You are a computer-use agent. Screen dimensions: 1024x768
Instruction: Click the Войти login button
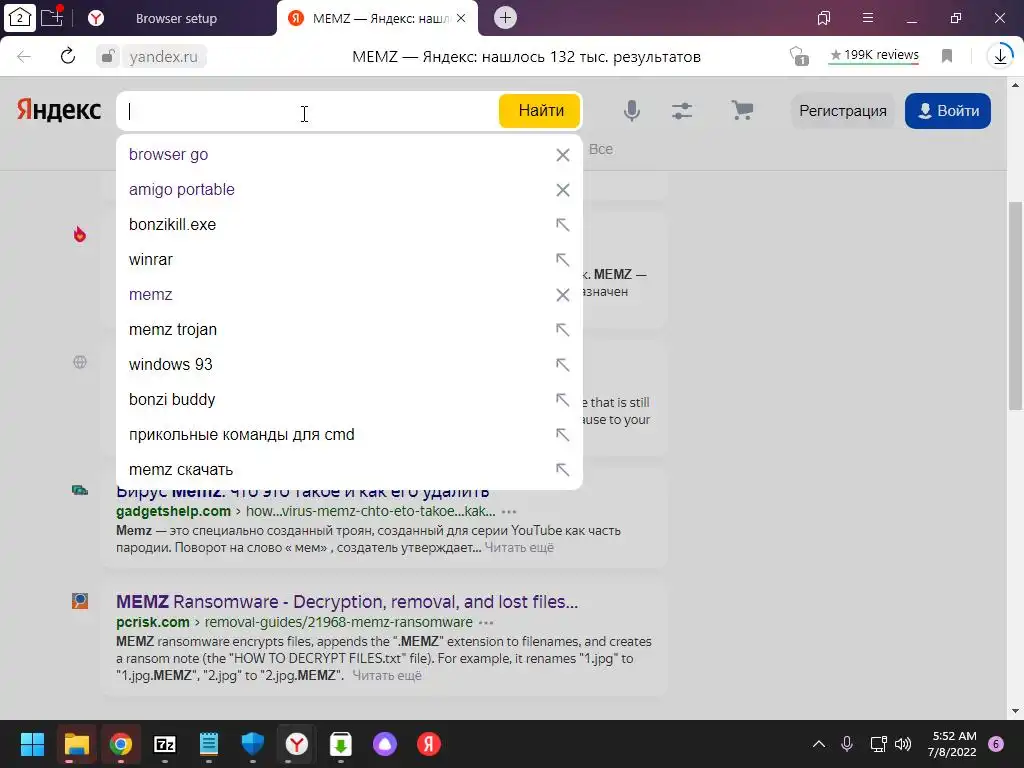(948, 111)
